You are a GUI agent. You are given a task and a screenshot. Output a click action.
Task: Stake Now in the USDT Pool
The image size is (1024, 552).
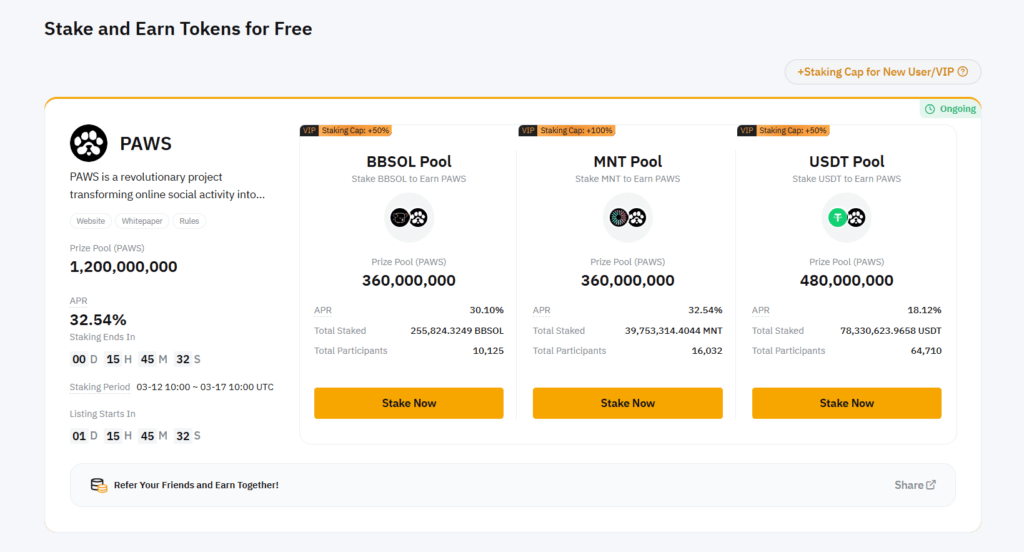click(x=846, y=403)
